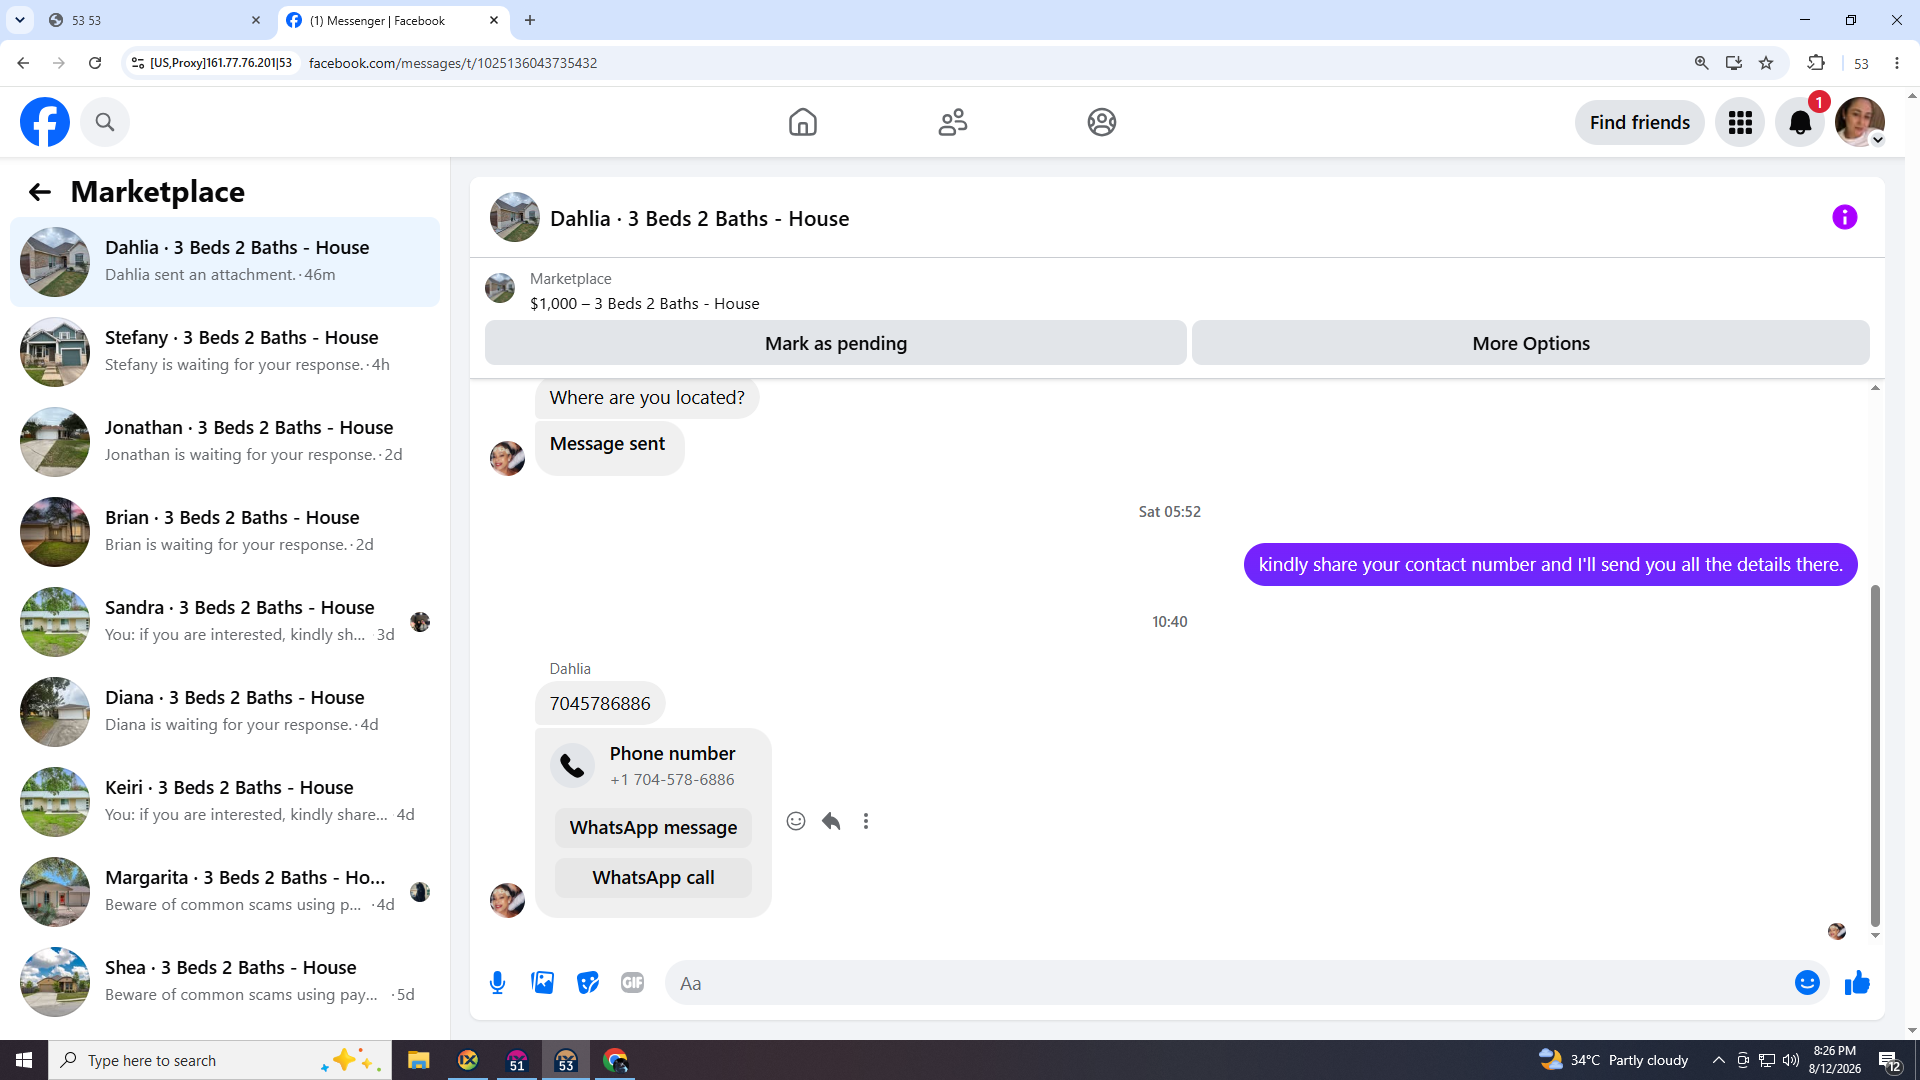Open more options for Dahlia's message
This screenshot has width=1920, height=1080.
(x=866, y=821)
